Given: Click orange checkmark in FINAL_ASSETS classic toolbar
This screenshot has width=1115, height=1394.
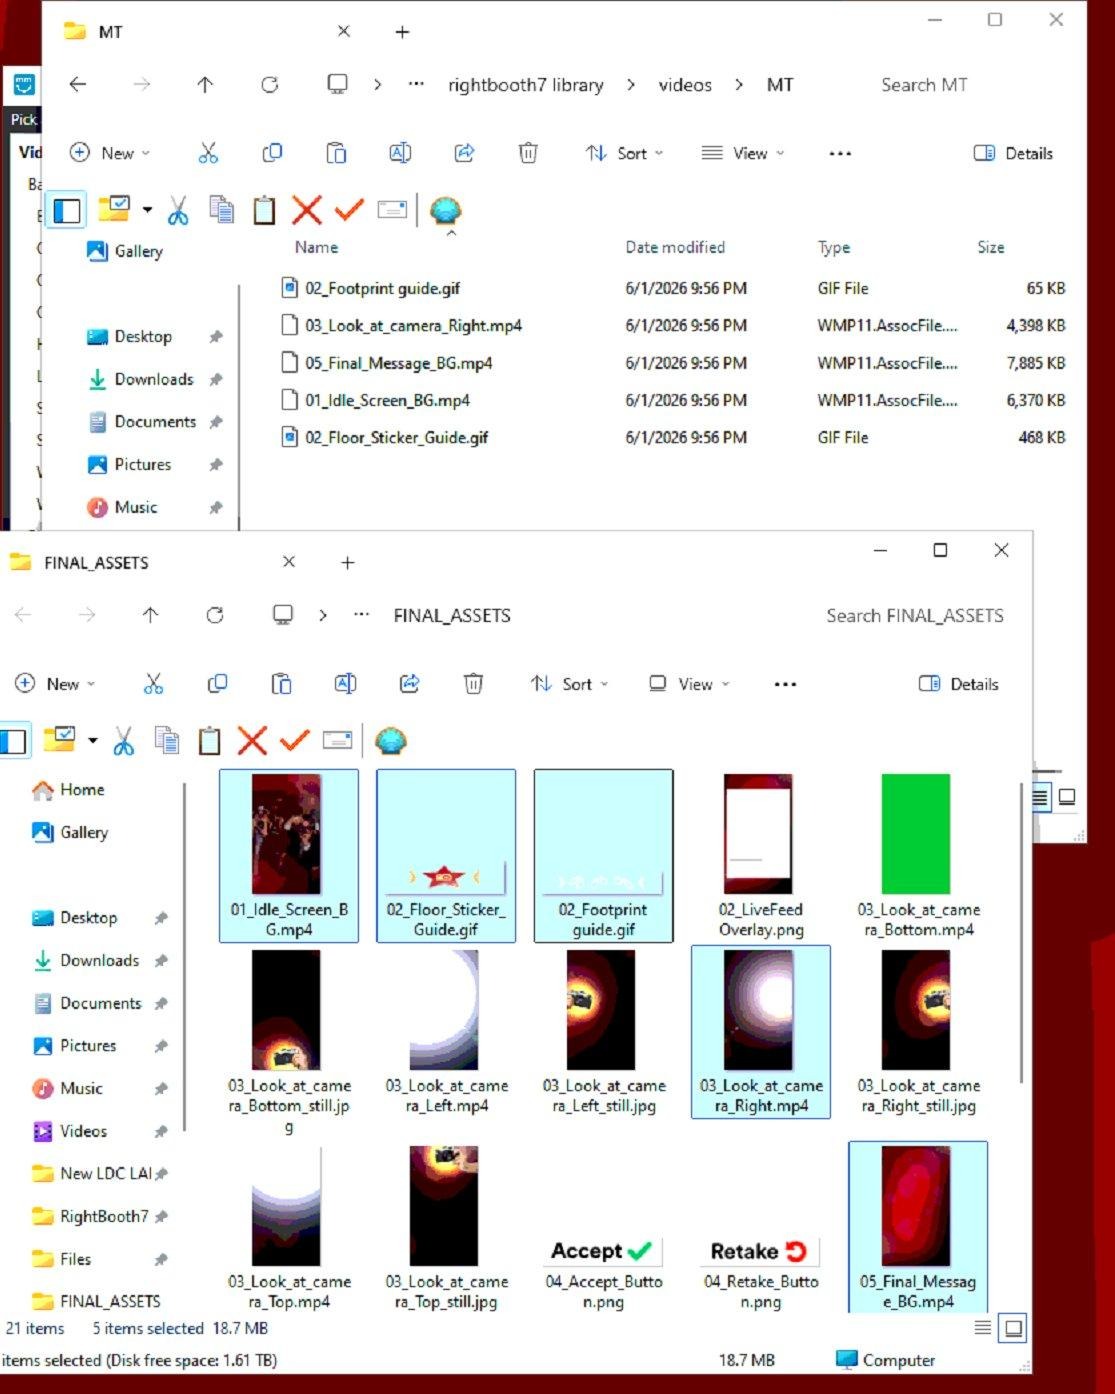Looking at the screenshot, I should pyautogui.click(x=294, y=741).
